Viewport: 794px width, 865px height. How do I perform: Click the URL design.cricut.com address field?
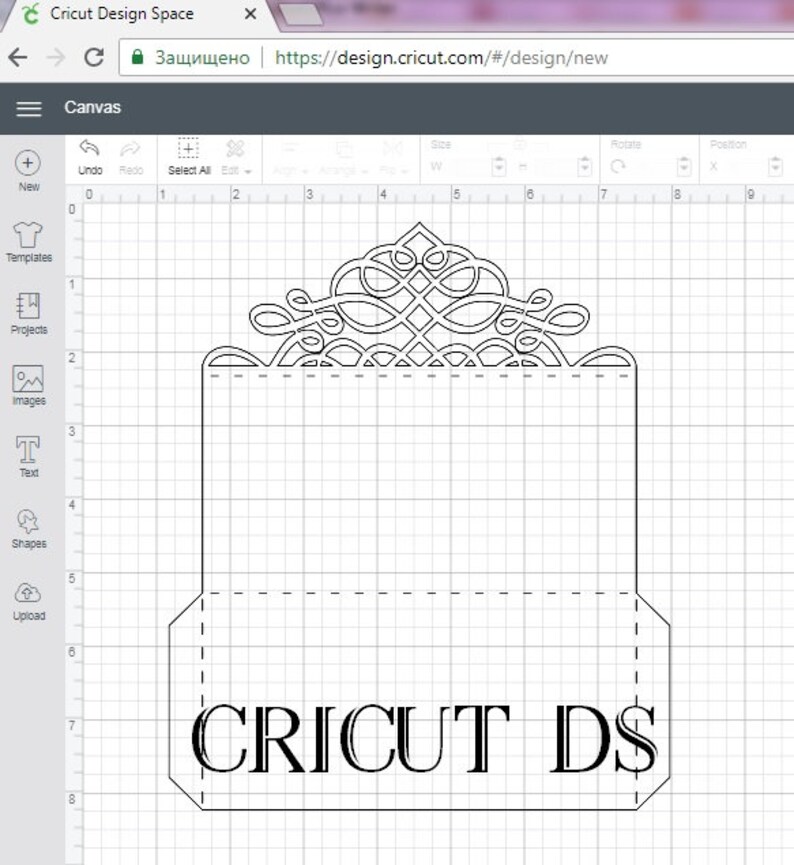tap(456, 57)
